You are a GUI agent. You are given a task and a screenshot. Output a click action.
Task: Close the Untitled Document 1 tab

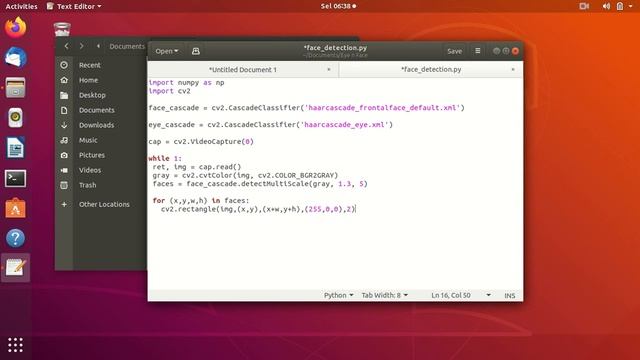coord(329,69)
